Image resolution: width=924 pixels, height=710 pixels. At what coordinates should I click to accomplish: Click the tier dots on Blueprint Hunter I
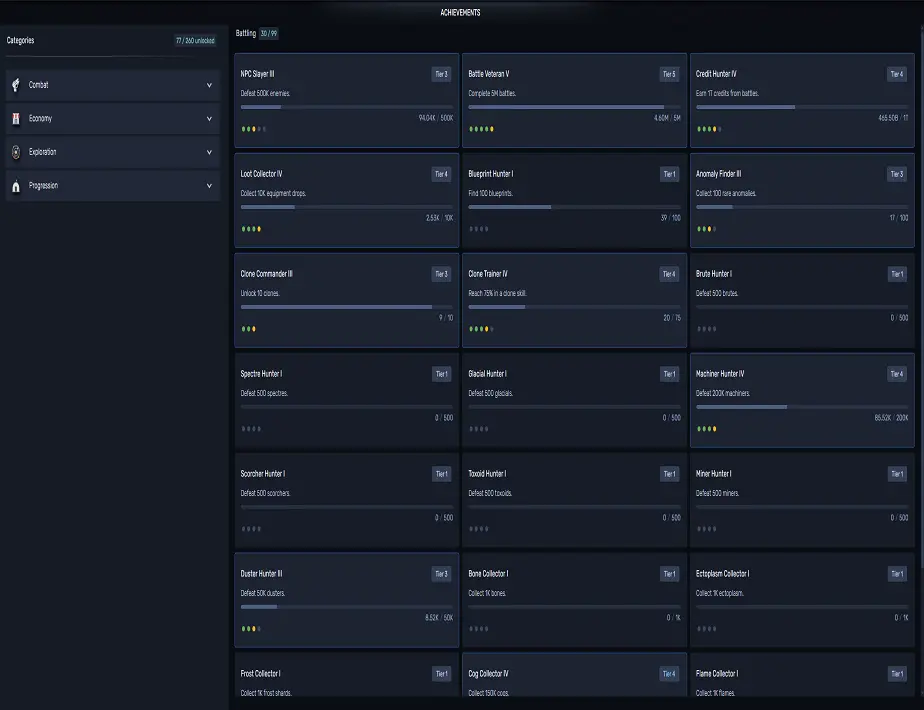(x=478, y=229)
